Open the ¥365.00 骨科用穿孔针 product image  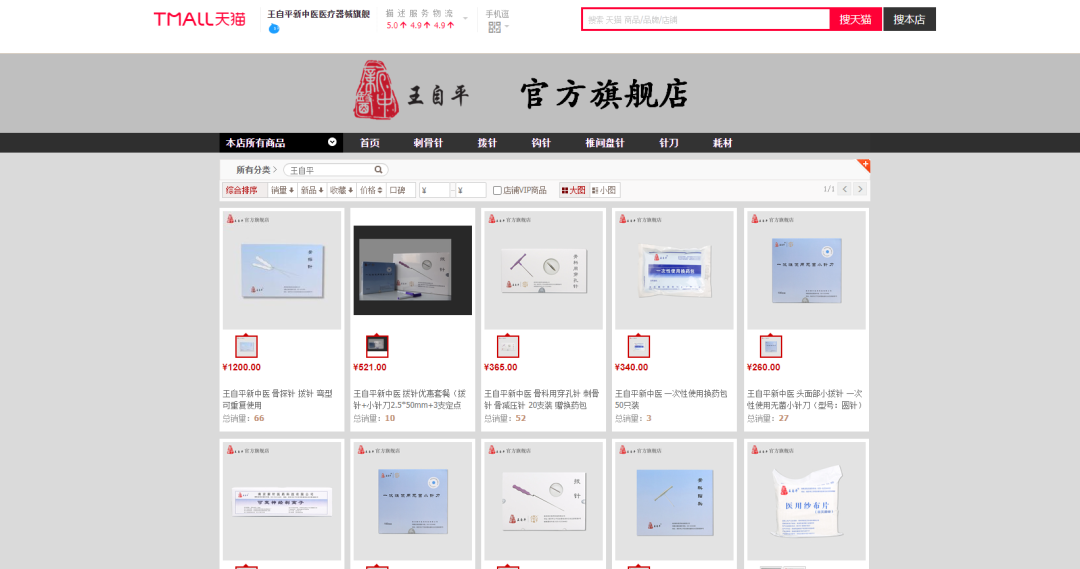pyautogui.click(x=543, y=270)
